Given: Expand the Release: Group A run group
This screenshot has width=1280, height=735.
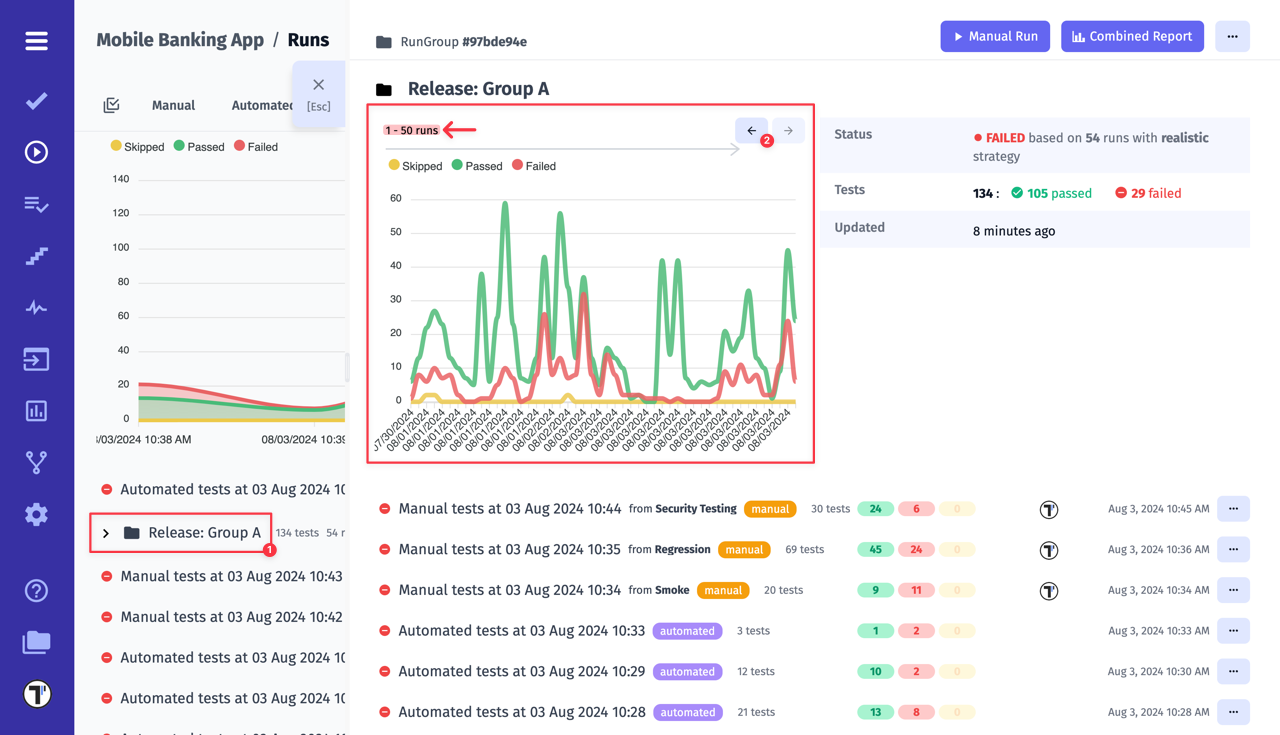Looking at the screenshot, I should (x=104, y=532).
